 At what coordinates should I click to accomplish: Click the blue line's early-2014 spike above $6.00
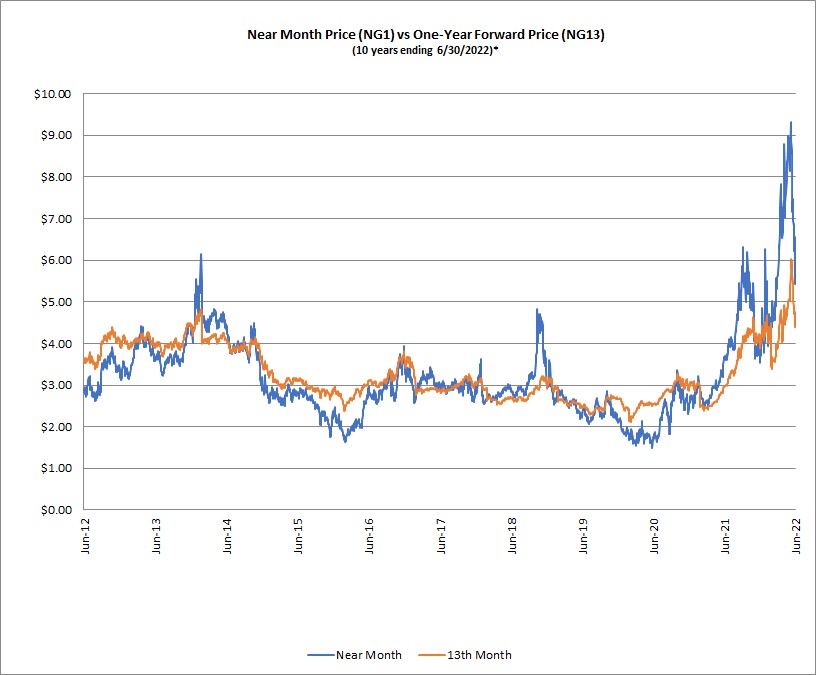[x=201, y=255]
